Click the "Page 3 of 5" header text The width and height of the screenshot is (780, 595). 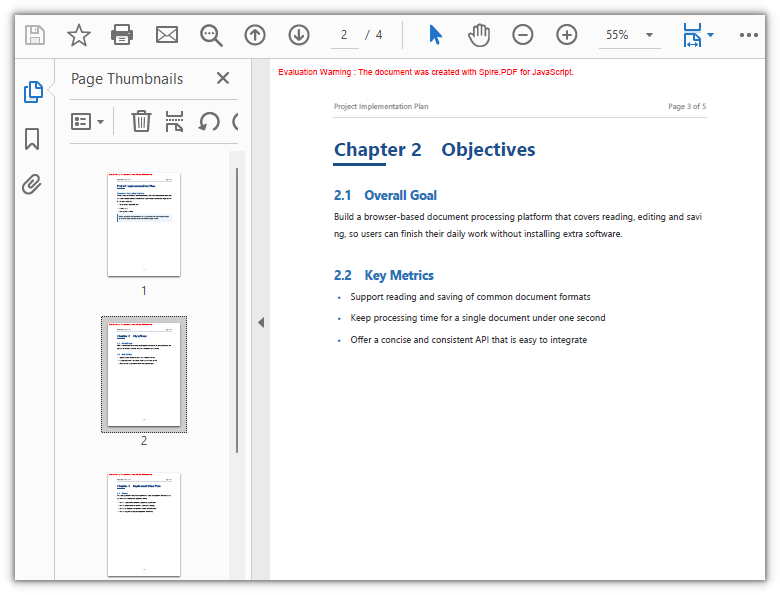pos(687,106)
